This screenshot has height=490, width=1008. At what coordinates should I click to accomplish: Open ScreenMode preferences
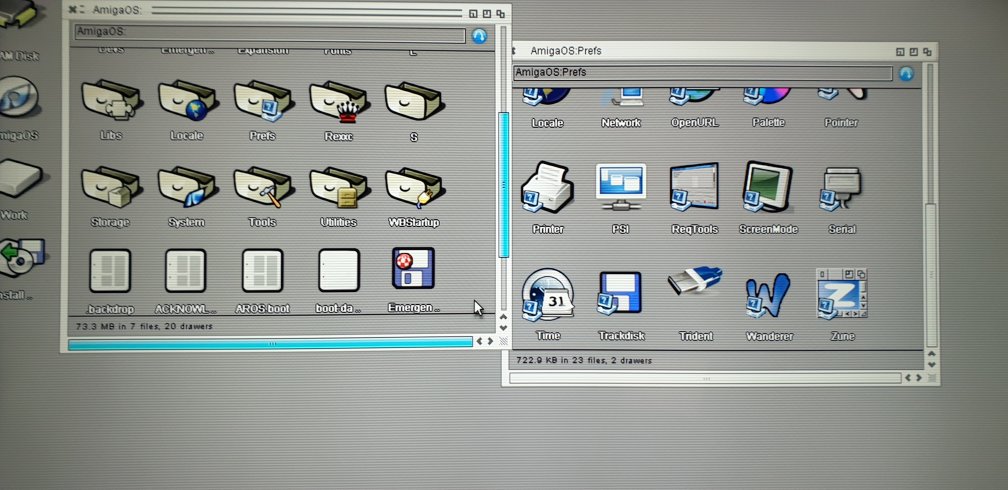click(768, 188)
